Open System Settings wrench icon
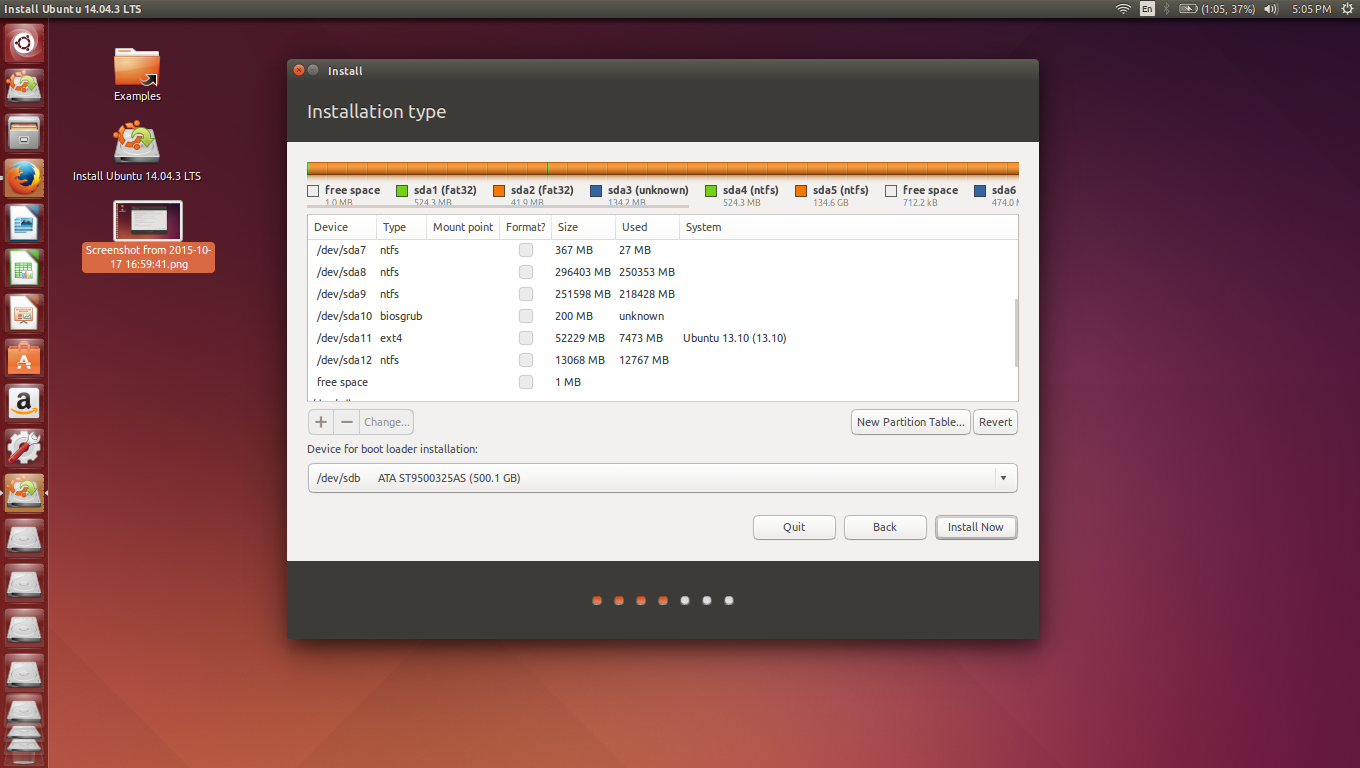Screen dimensions: 1360x768 tap(24, 448)
